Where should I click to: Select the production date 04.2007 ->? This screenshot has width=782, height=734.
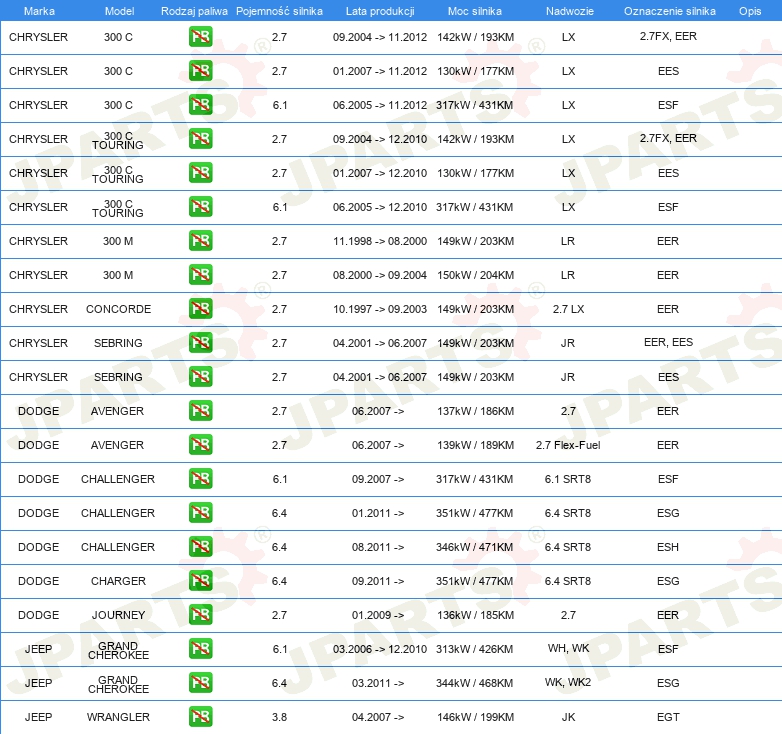378,717
